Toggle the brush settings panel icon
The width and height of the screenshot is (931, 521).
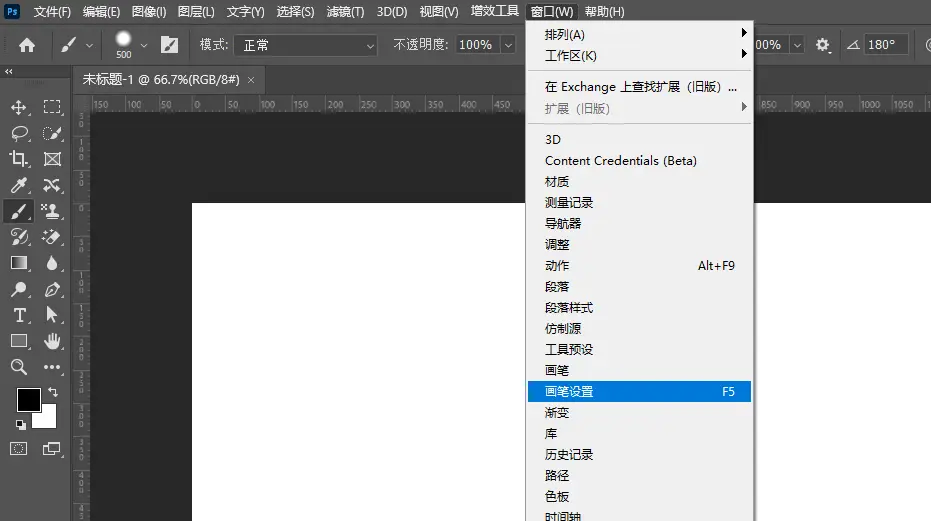(x=169, y=45)
